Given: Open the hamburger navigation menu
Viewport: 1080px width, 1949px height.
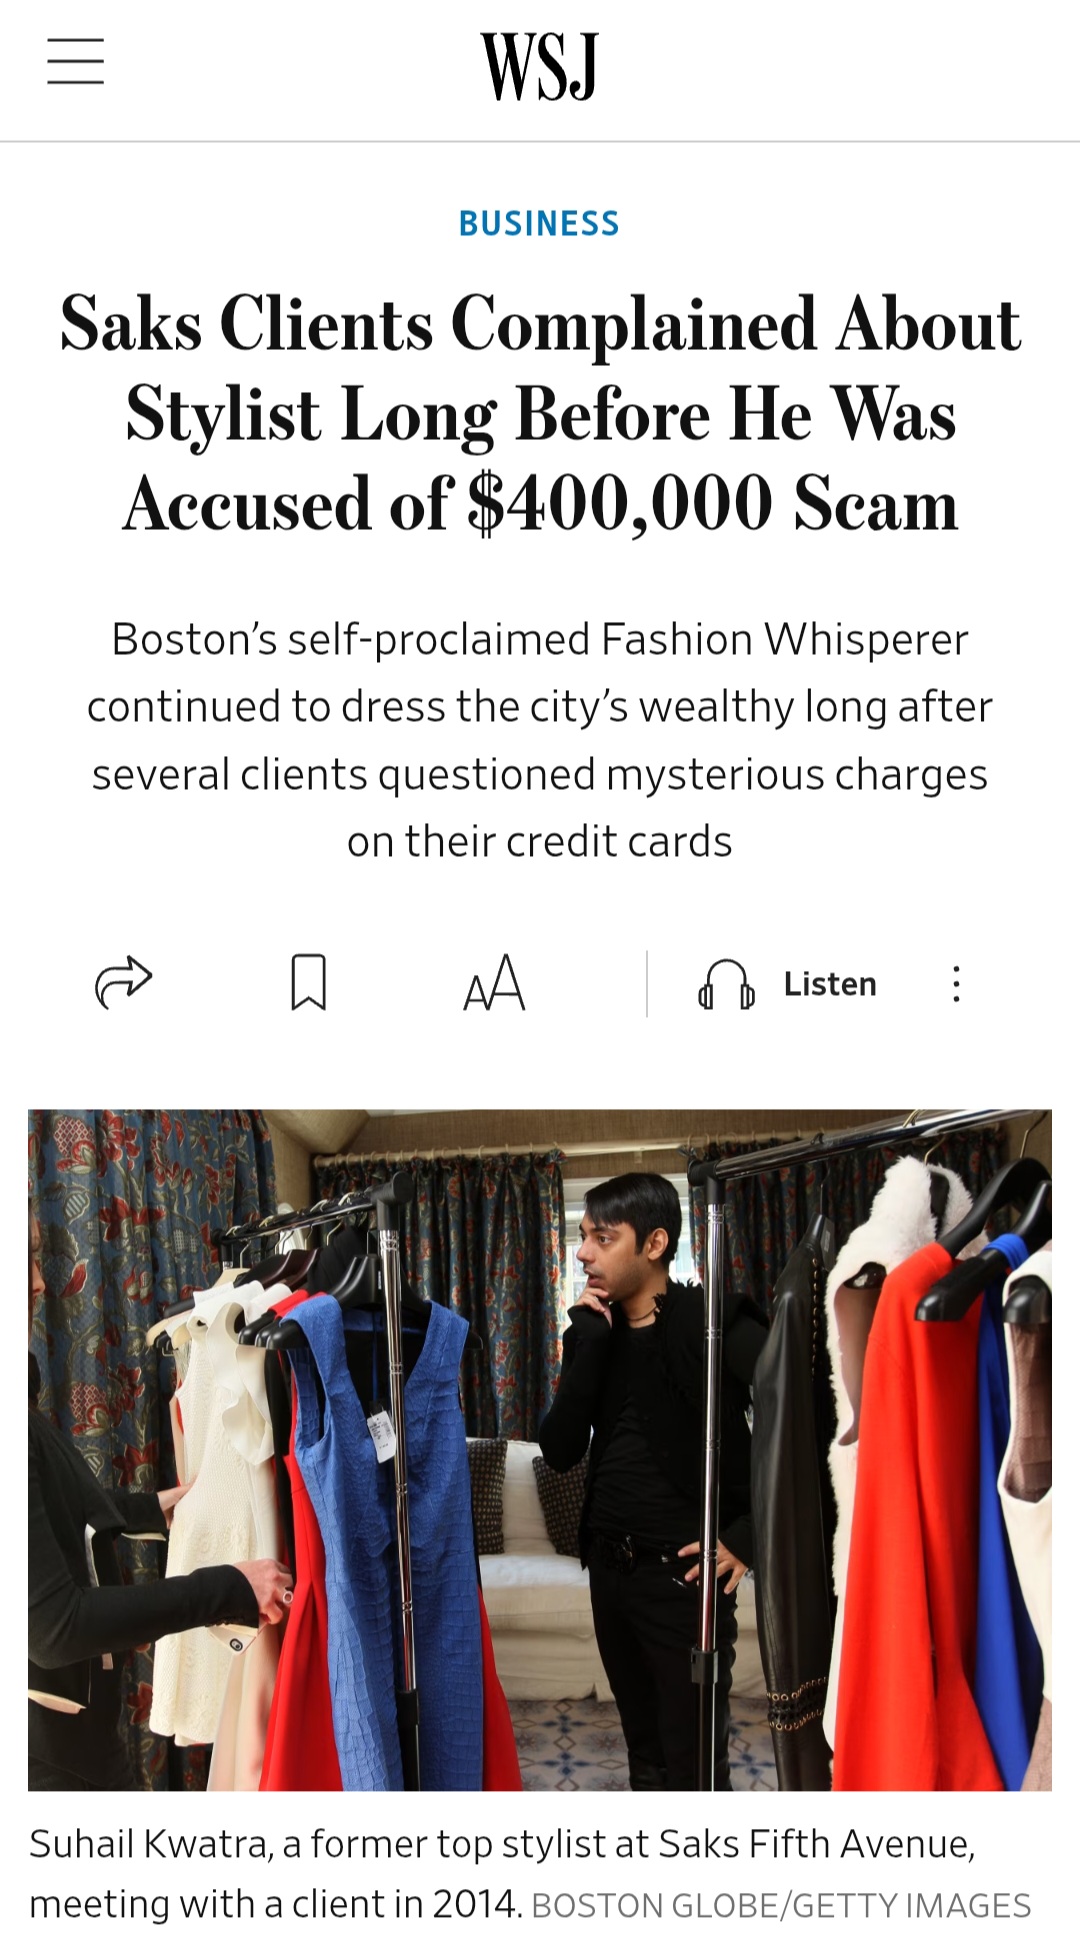Looking at the screenshot, I should click(76, 61).
